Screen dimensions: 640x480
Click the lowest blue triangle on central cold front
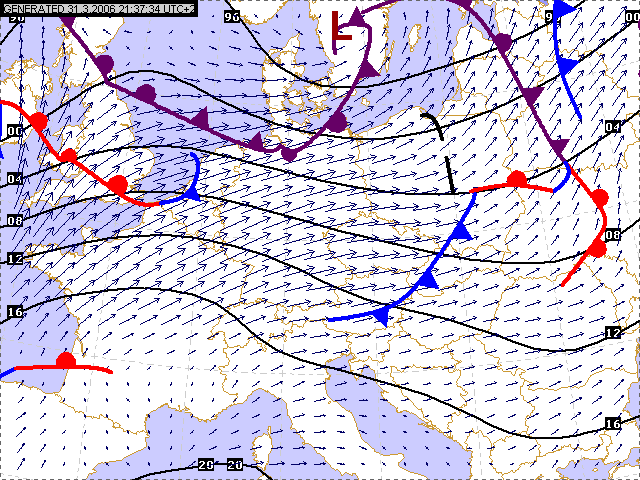coord(381,316)
